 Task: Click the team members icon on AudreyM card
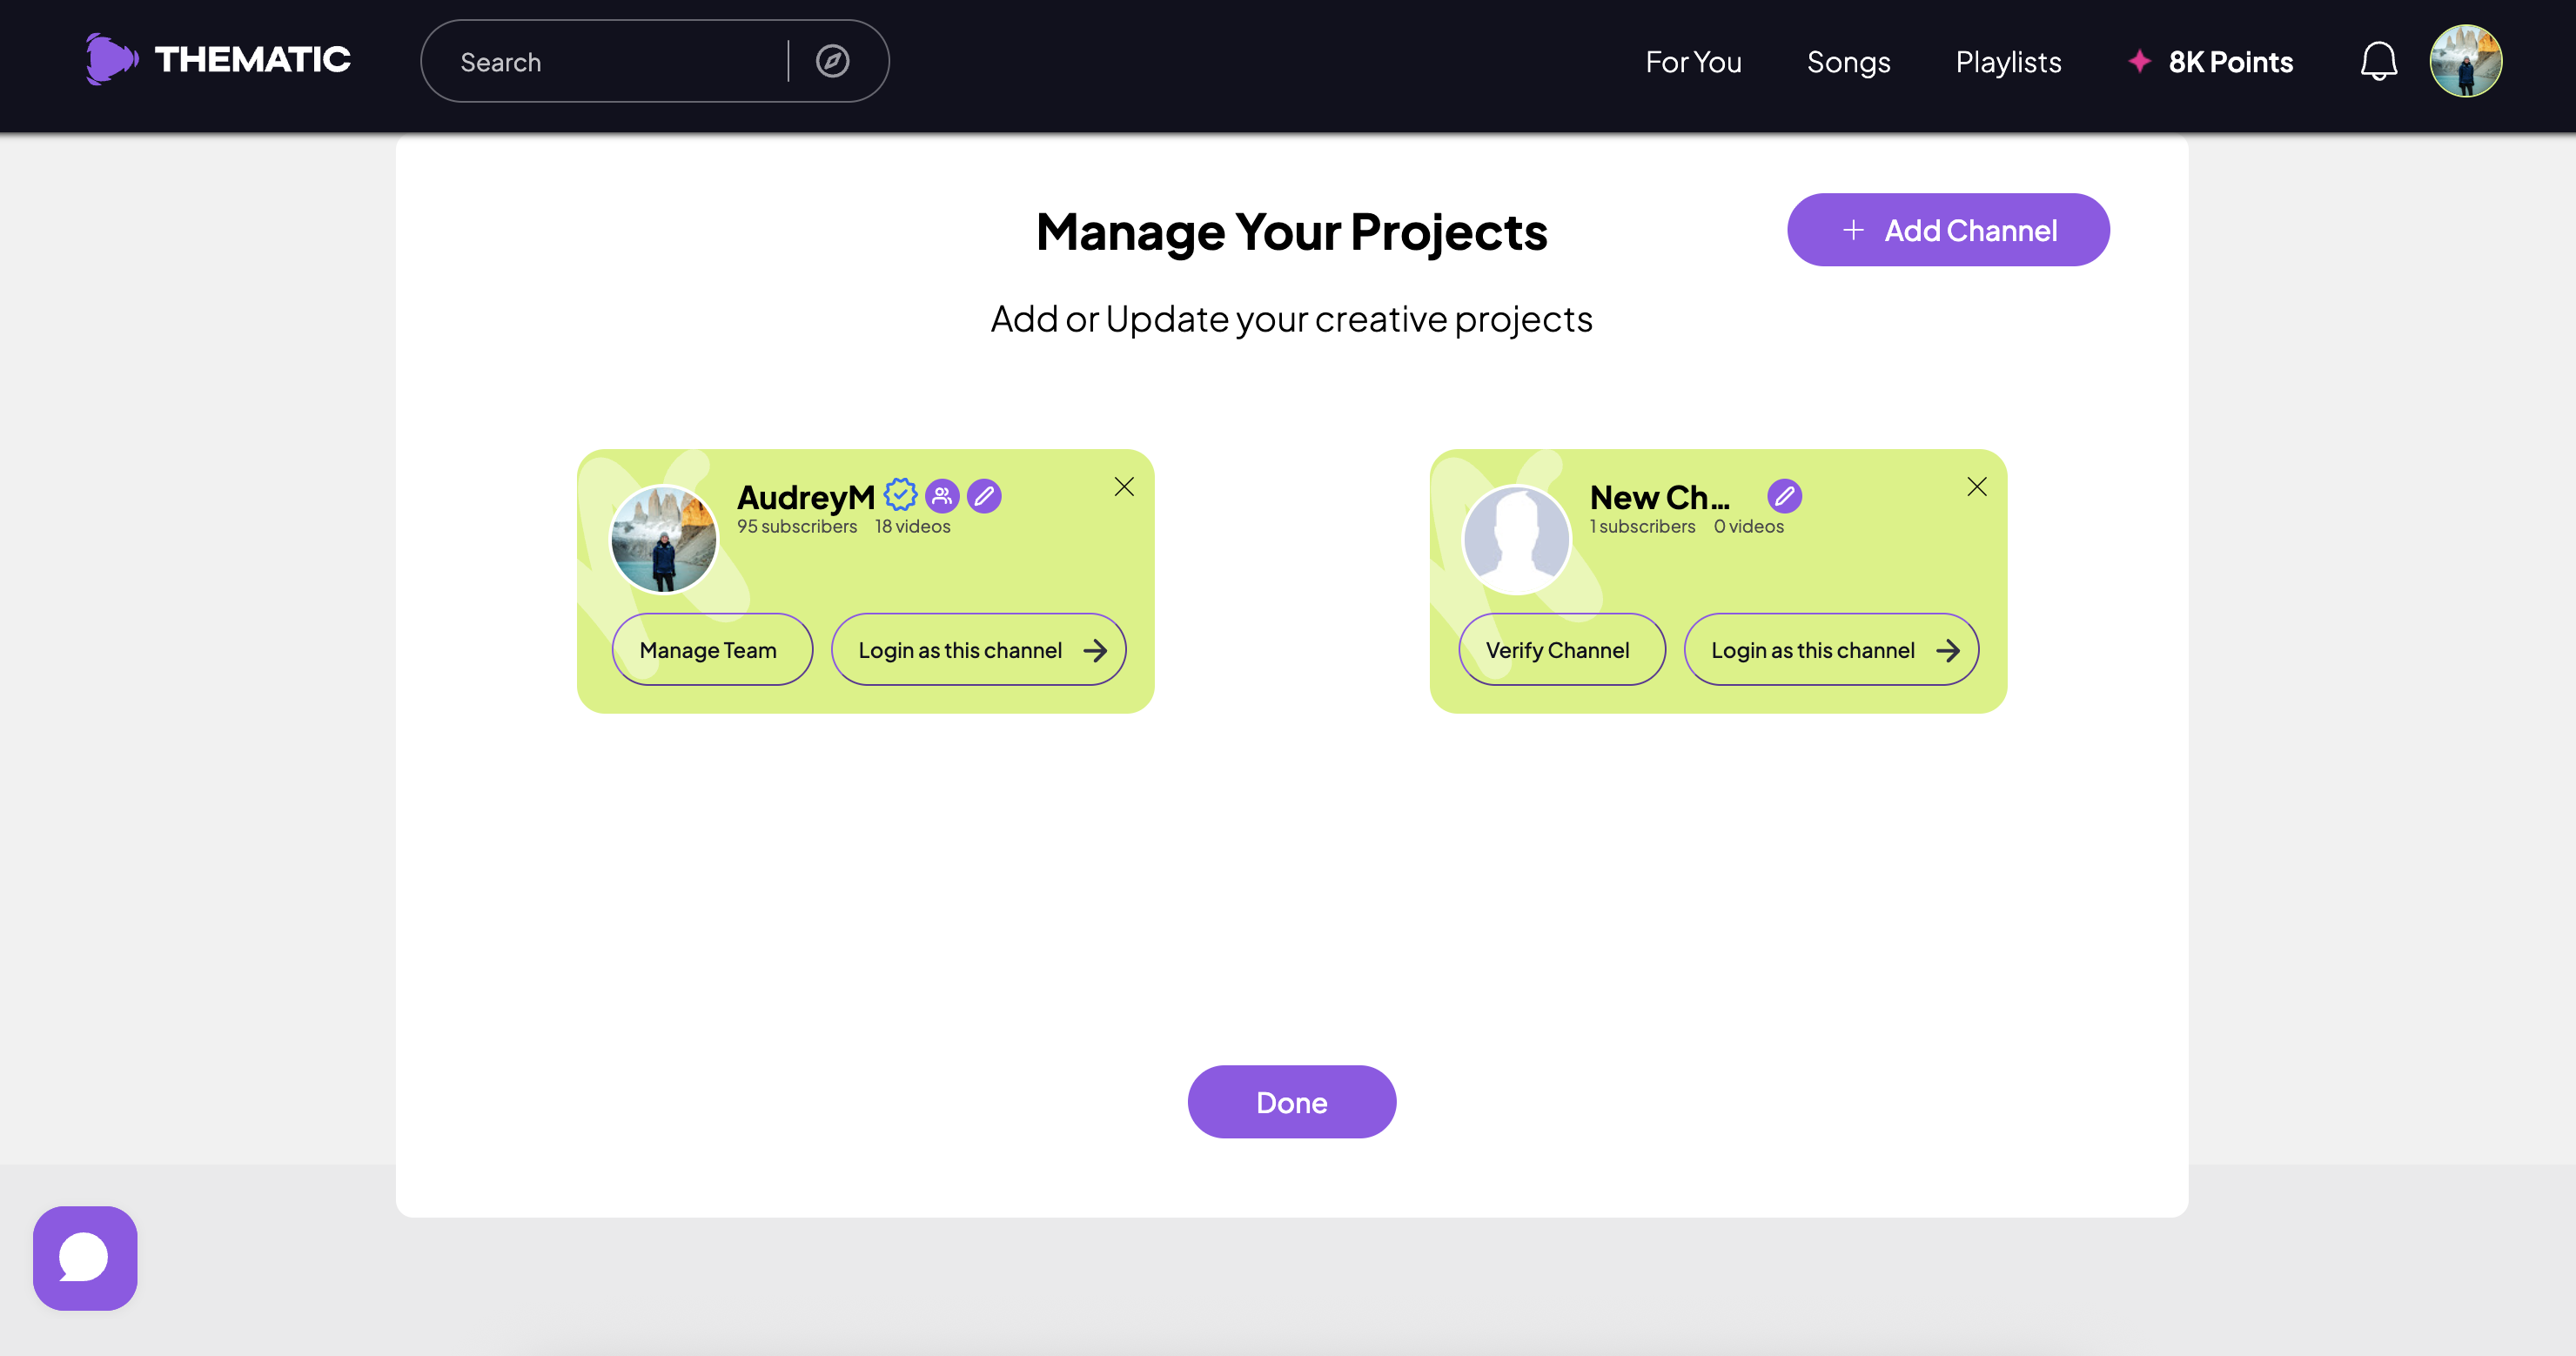[x=942, y=495]
